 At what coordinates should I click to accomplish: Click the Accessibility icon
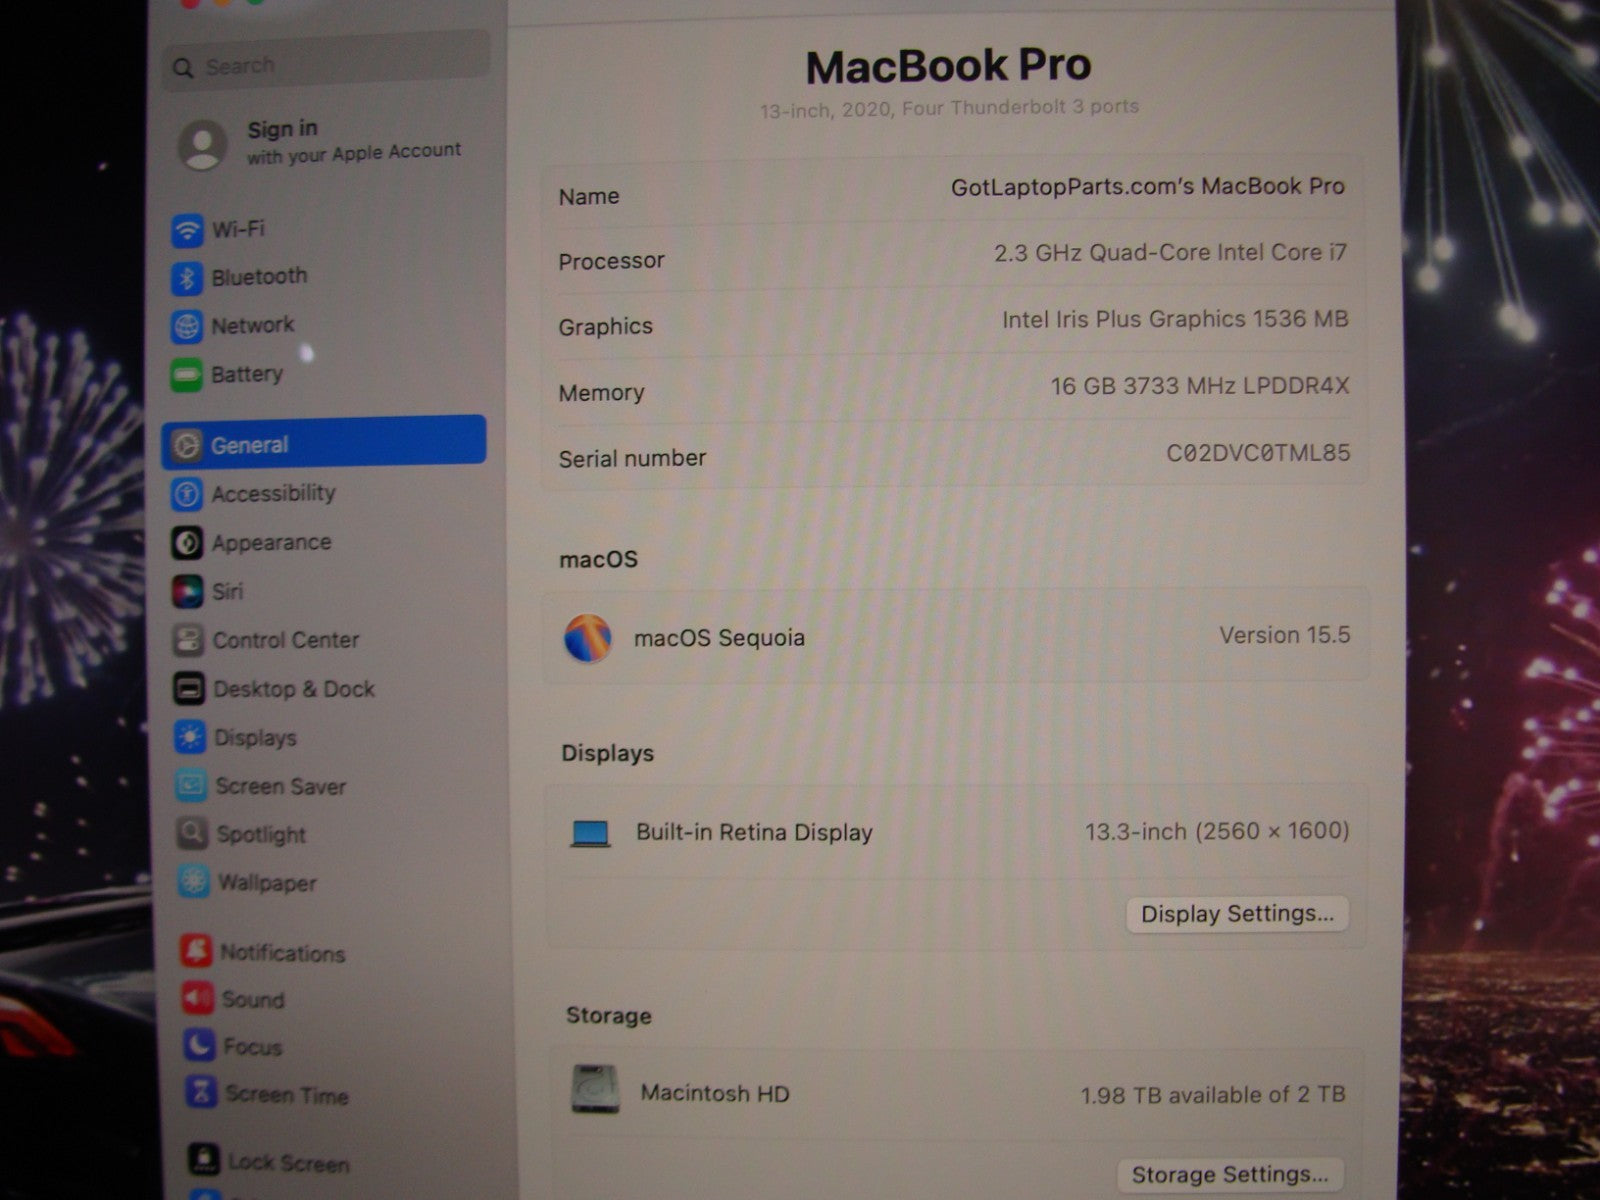click(x=187, y=494)
